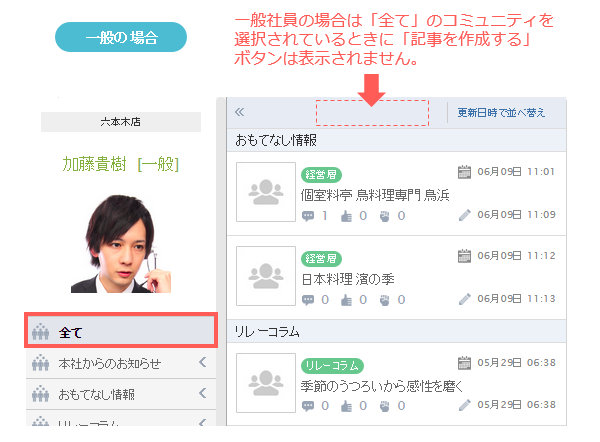600x442 pixels.
Task: Click people icon beside おもてなし情報 in sidebar
Action: [x=41, y=393]
